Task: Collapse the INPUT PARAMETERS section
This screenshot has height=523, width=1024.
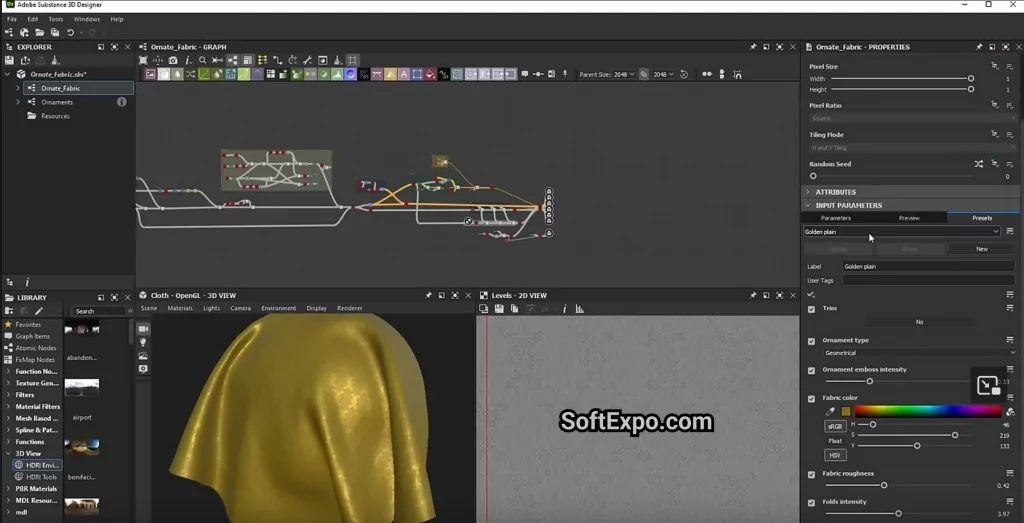Action: (807, 205)
